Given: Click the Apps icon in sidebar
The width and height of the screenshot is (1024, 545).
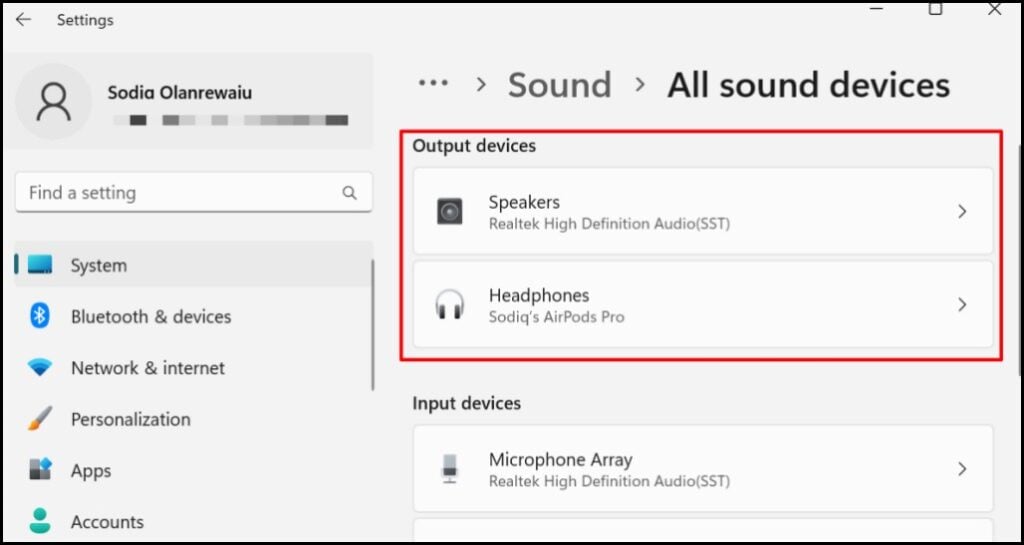Looking at the screenshot, I should coord(40,470).
